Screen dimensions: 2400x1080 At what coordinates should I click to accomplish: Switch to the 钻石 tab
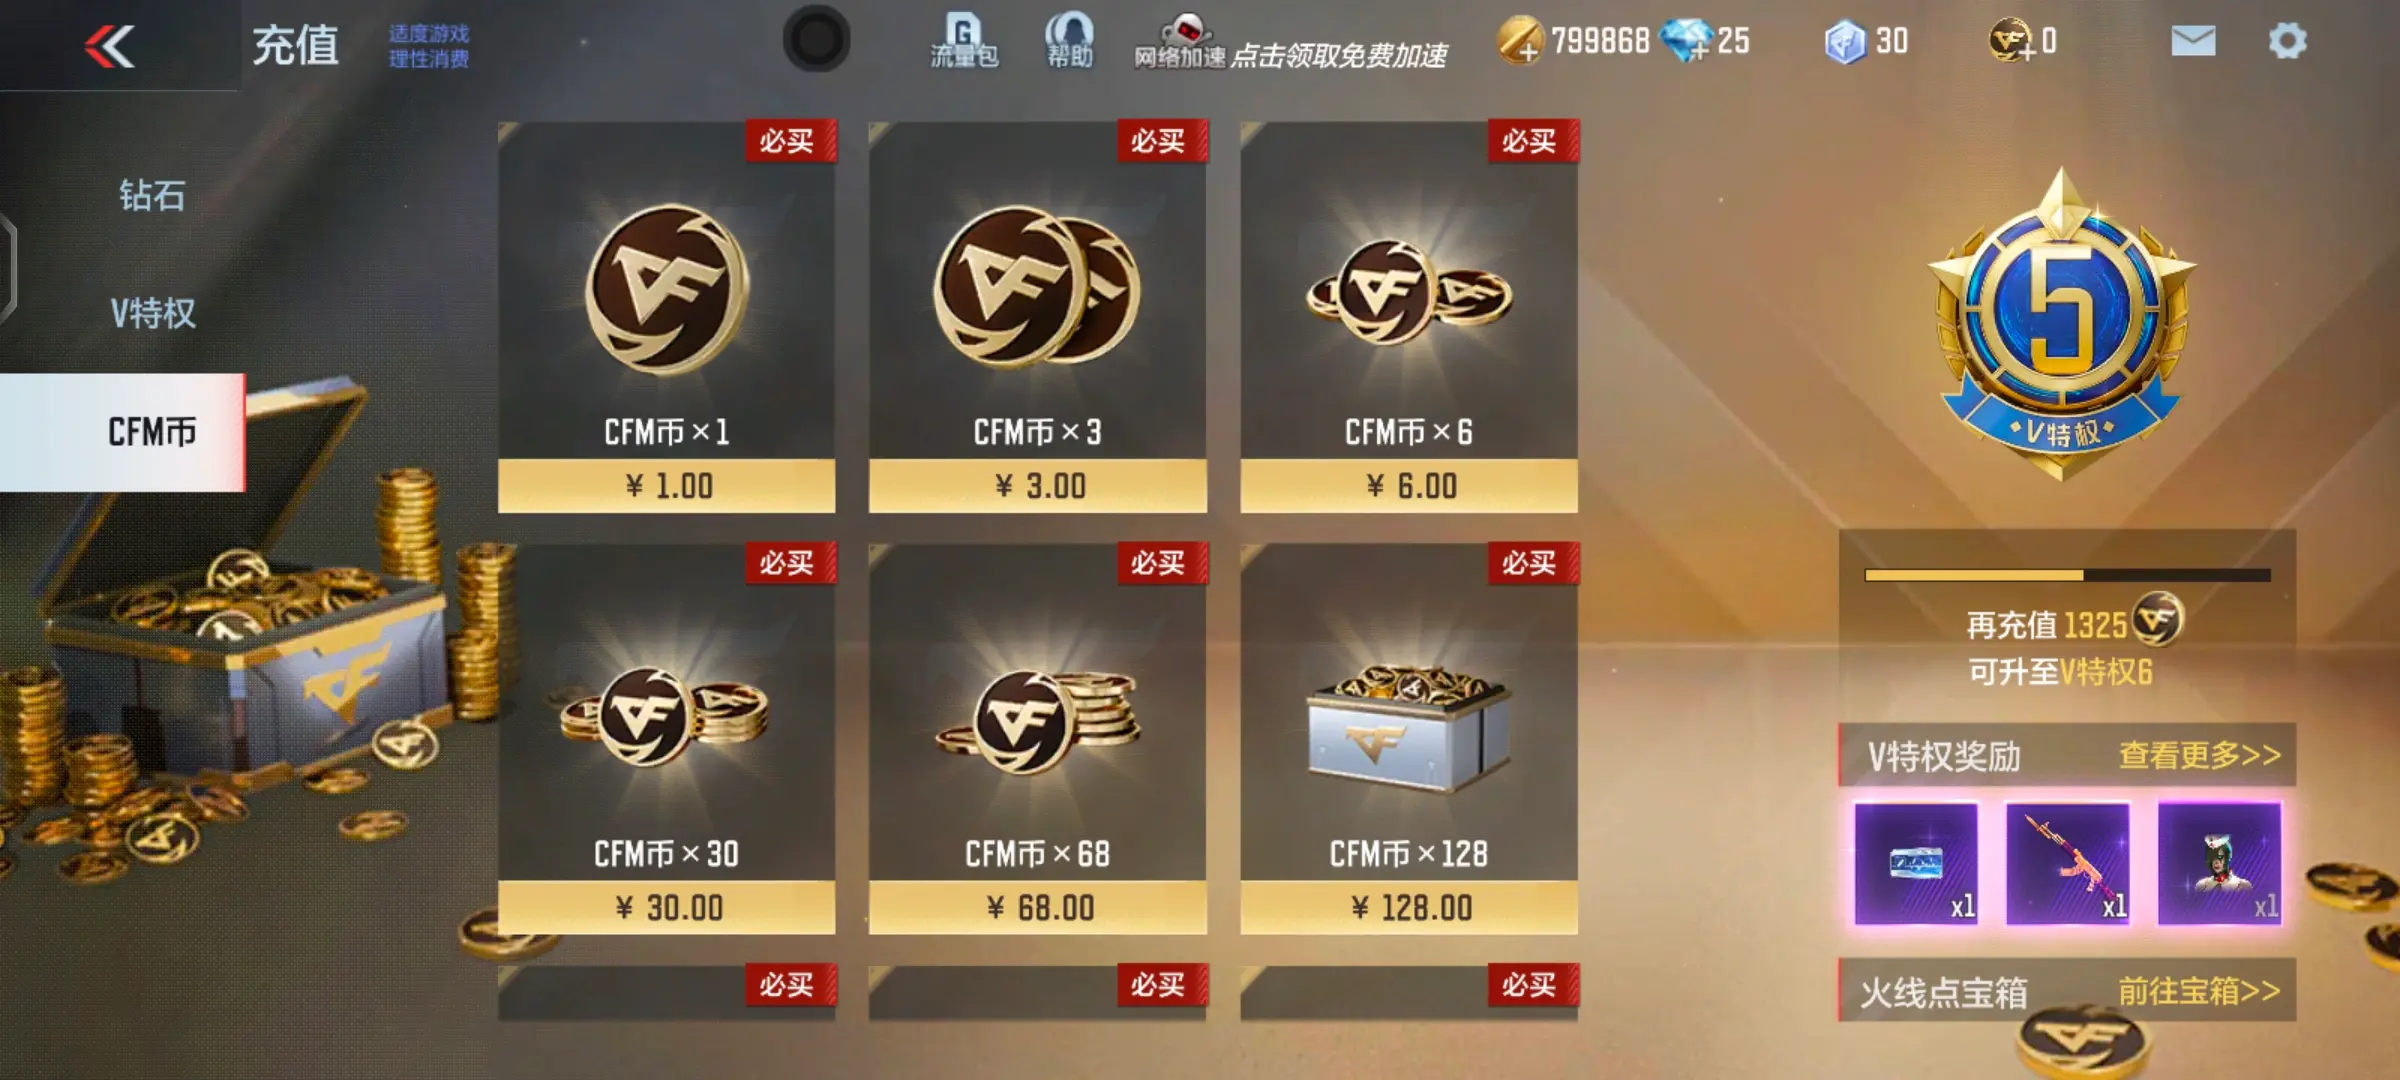click(152, 195)
